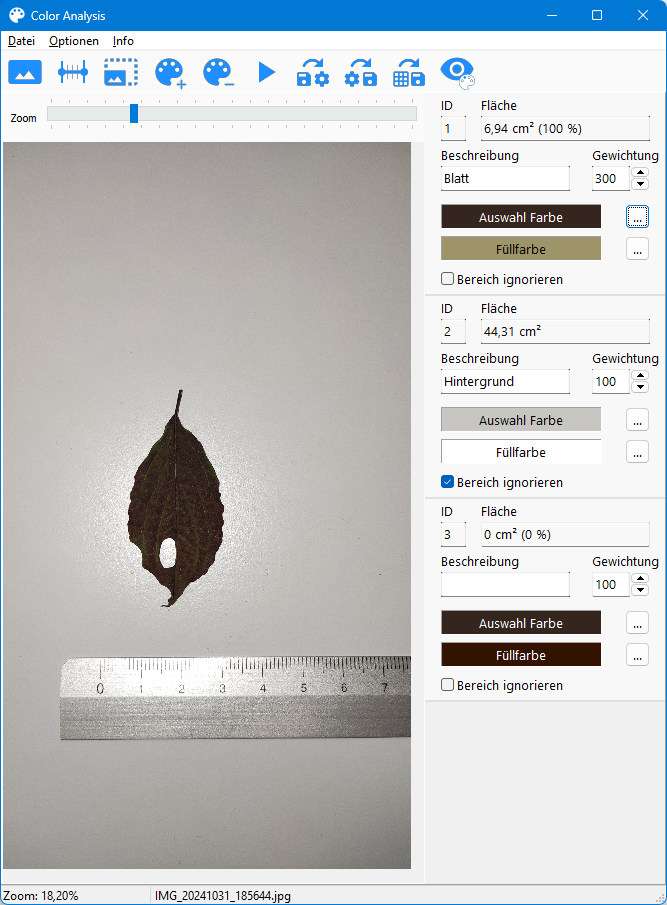Select the ruler scale measurement tool
This screenshot has width=667, height=905.
click(x=73, y=72)
